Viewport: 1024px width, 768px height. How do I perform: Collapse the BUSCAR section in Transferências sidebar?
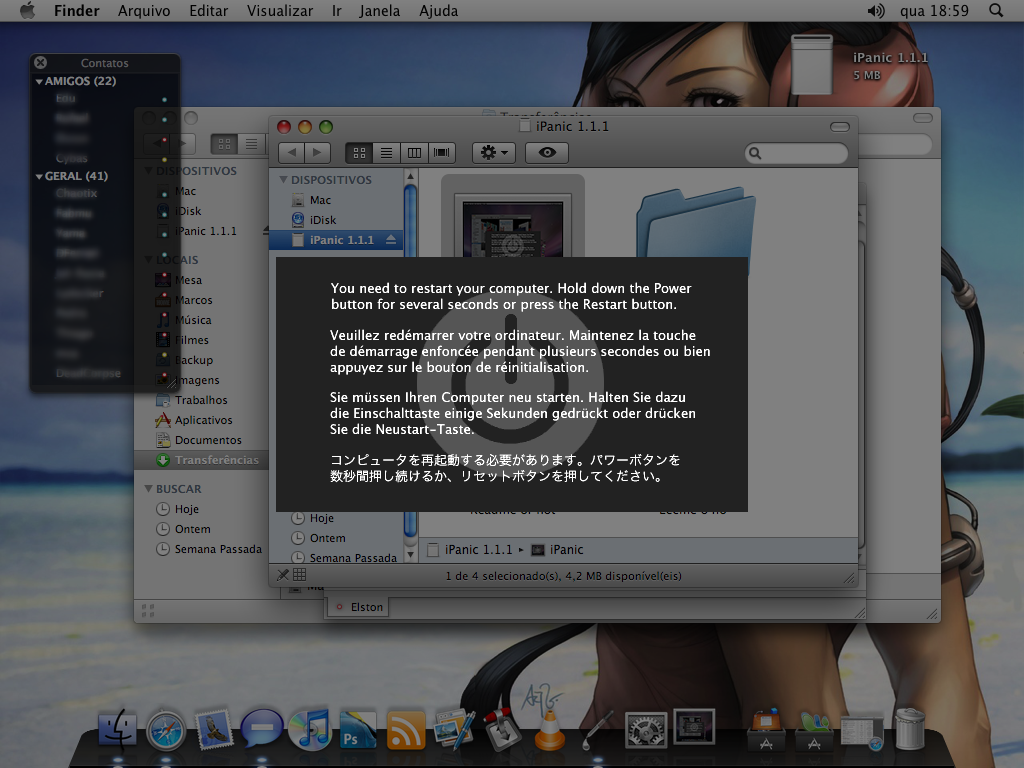coord(148,488)
